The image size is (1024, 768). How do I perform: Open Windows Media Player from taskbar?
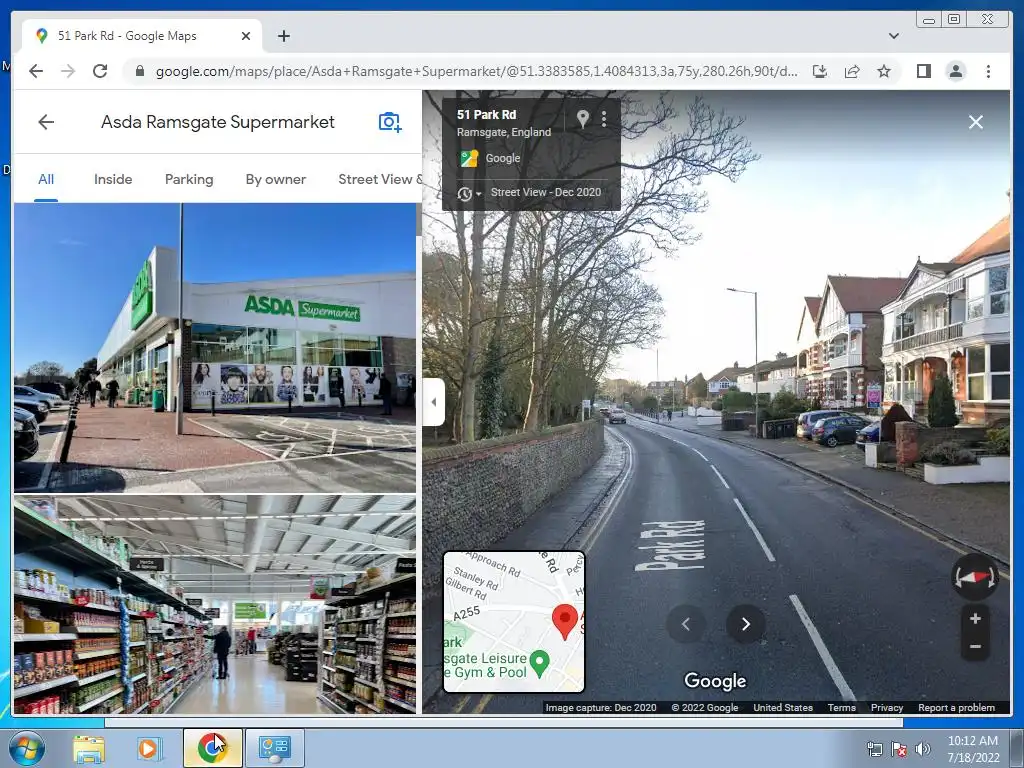point(149,748)
